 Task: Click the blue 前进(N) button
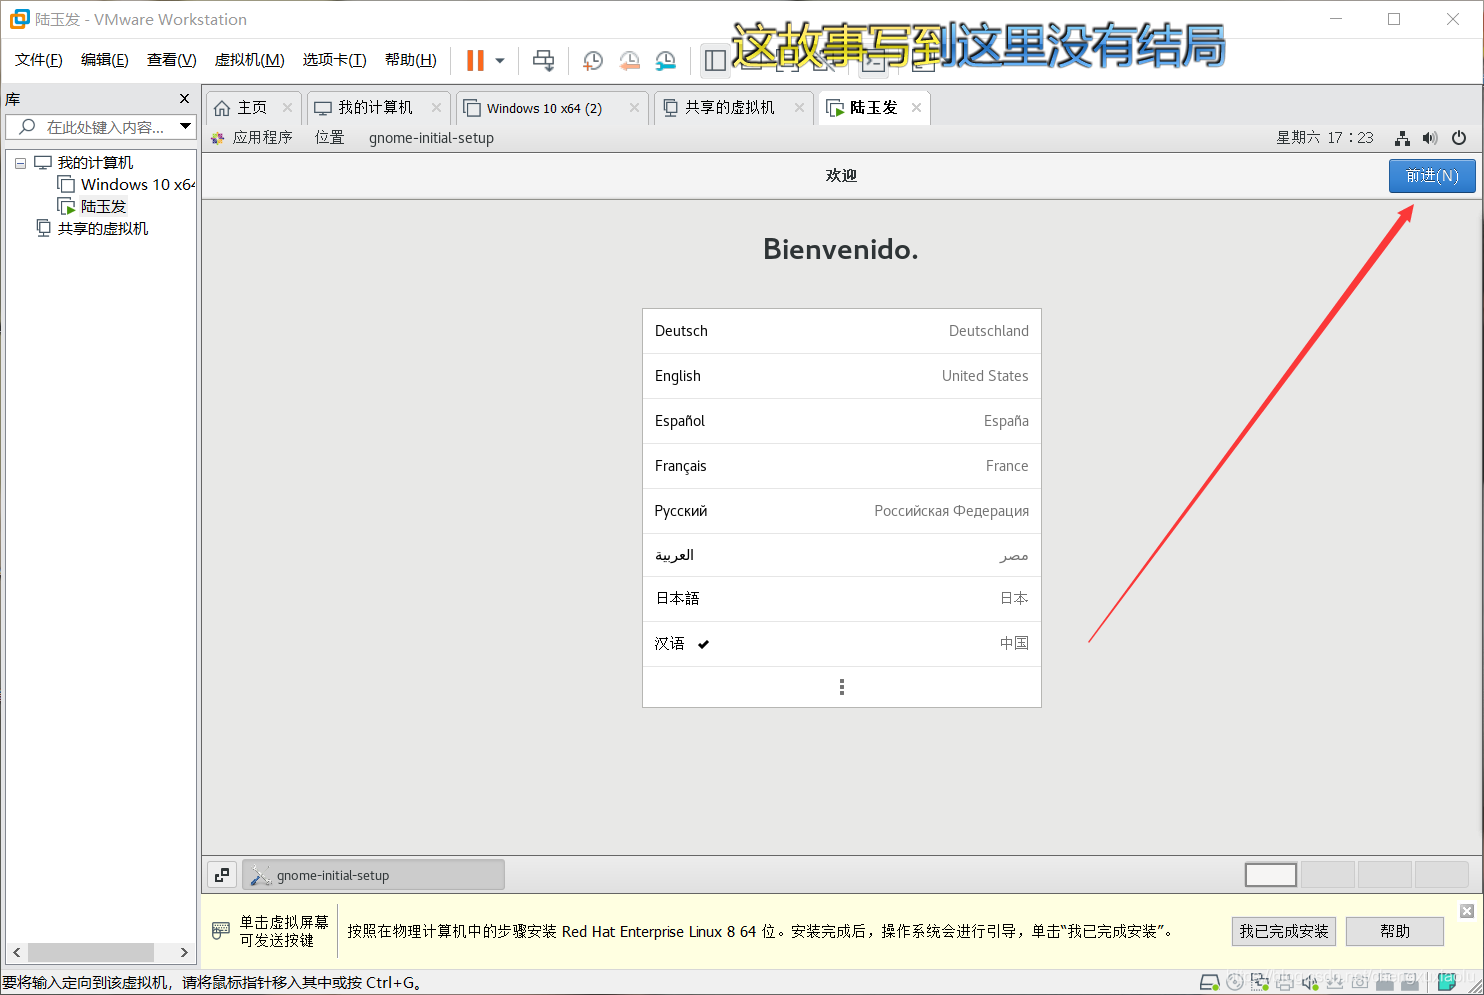tap(1432, 176)
